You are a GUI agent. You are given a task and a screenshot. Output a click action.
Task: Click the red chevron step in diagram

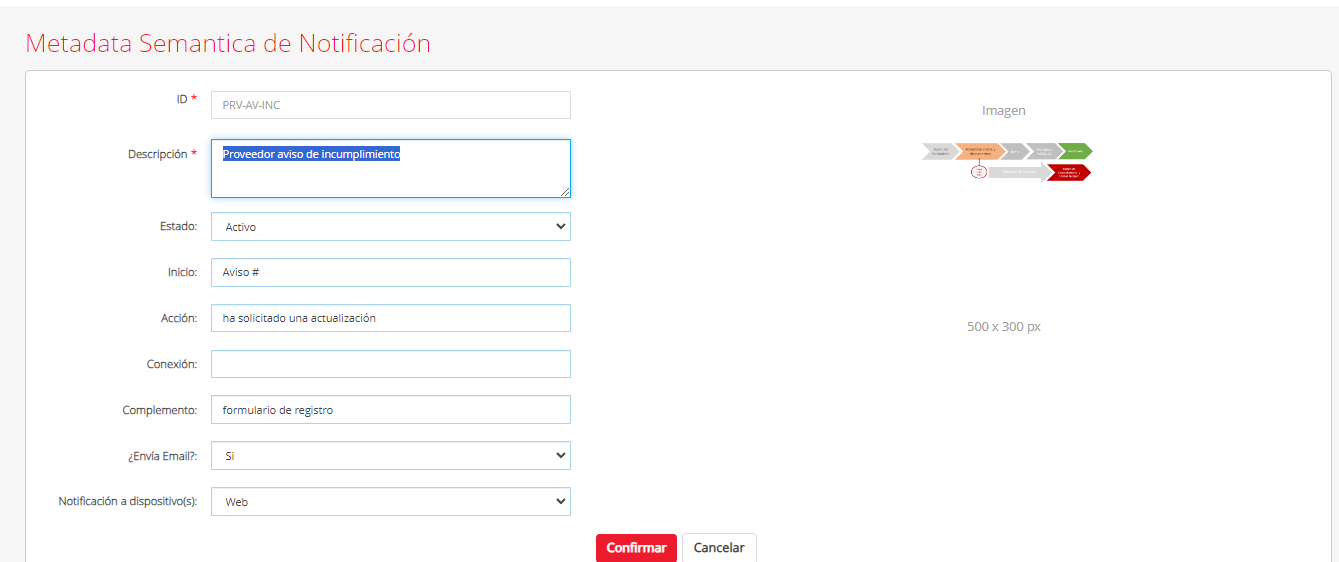click(x=1069, y=172)
